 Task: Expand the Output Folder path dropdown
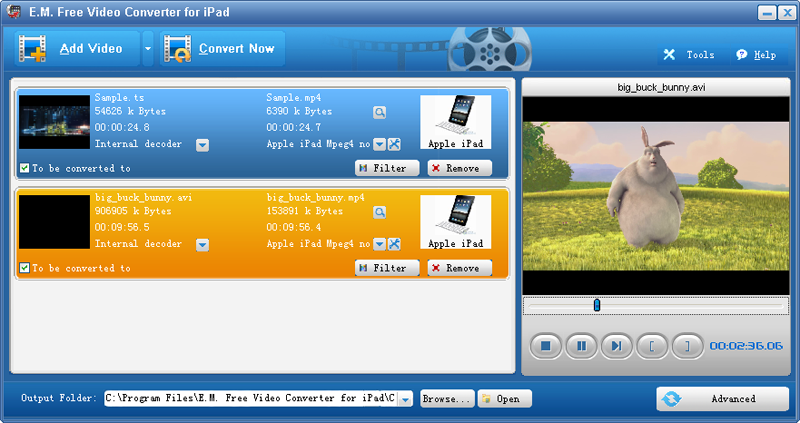[406, 399]
